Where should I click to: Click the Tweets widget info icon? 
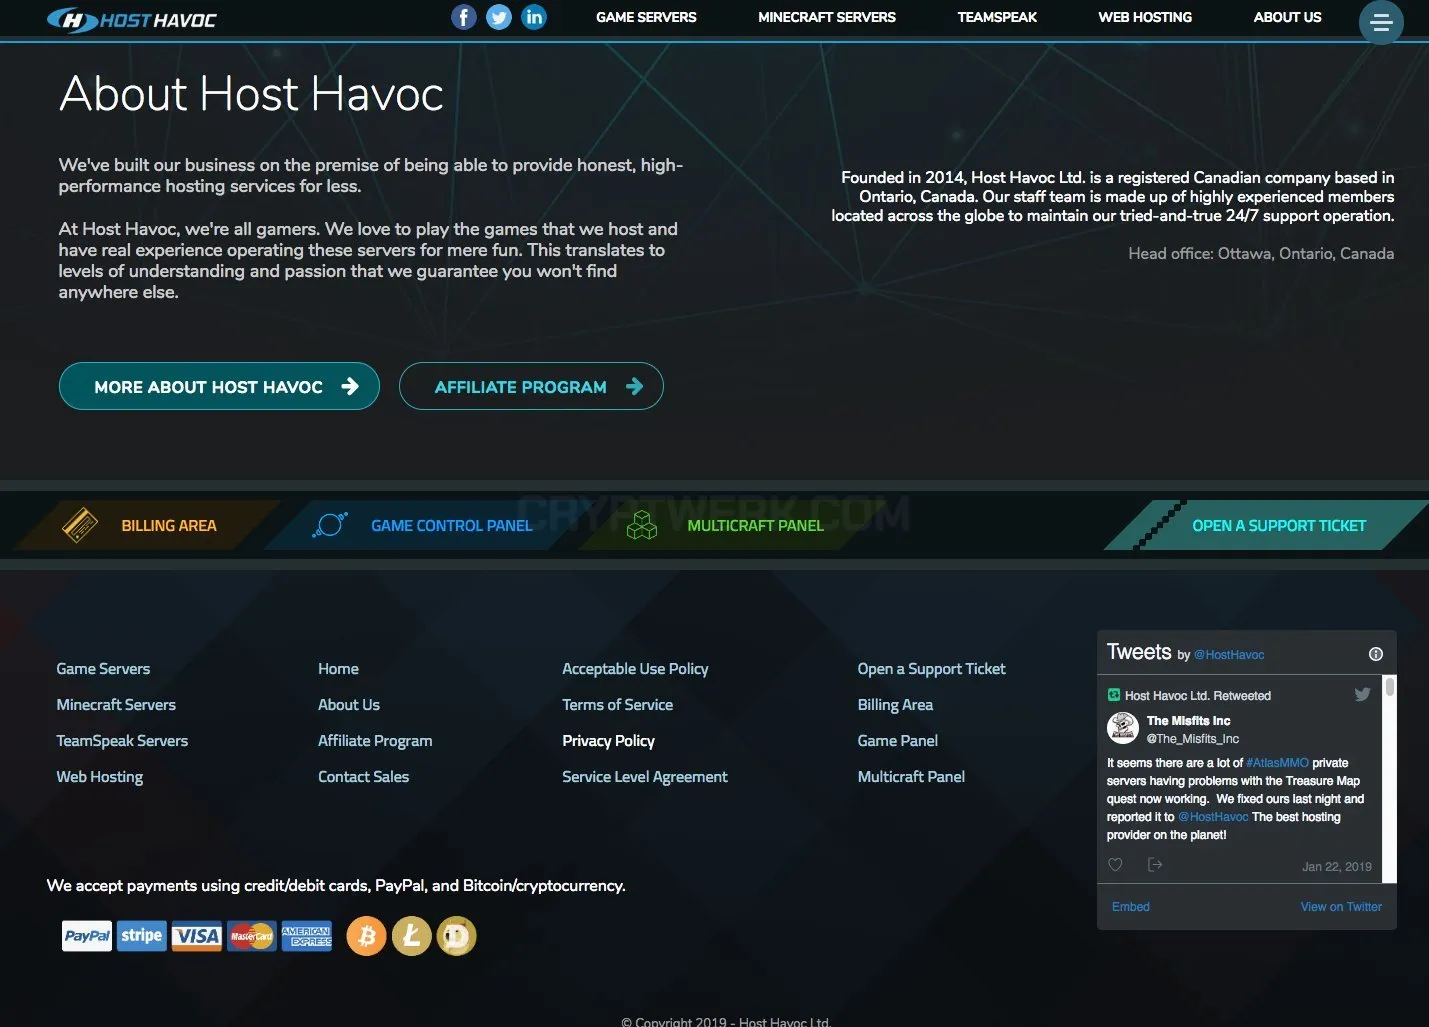click(1376, 654)
